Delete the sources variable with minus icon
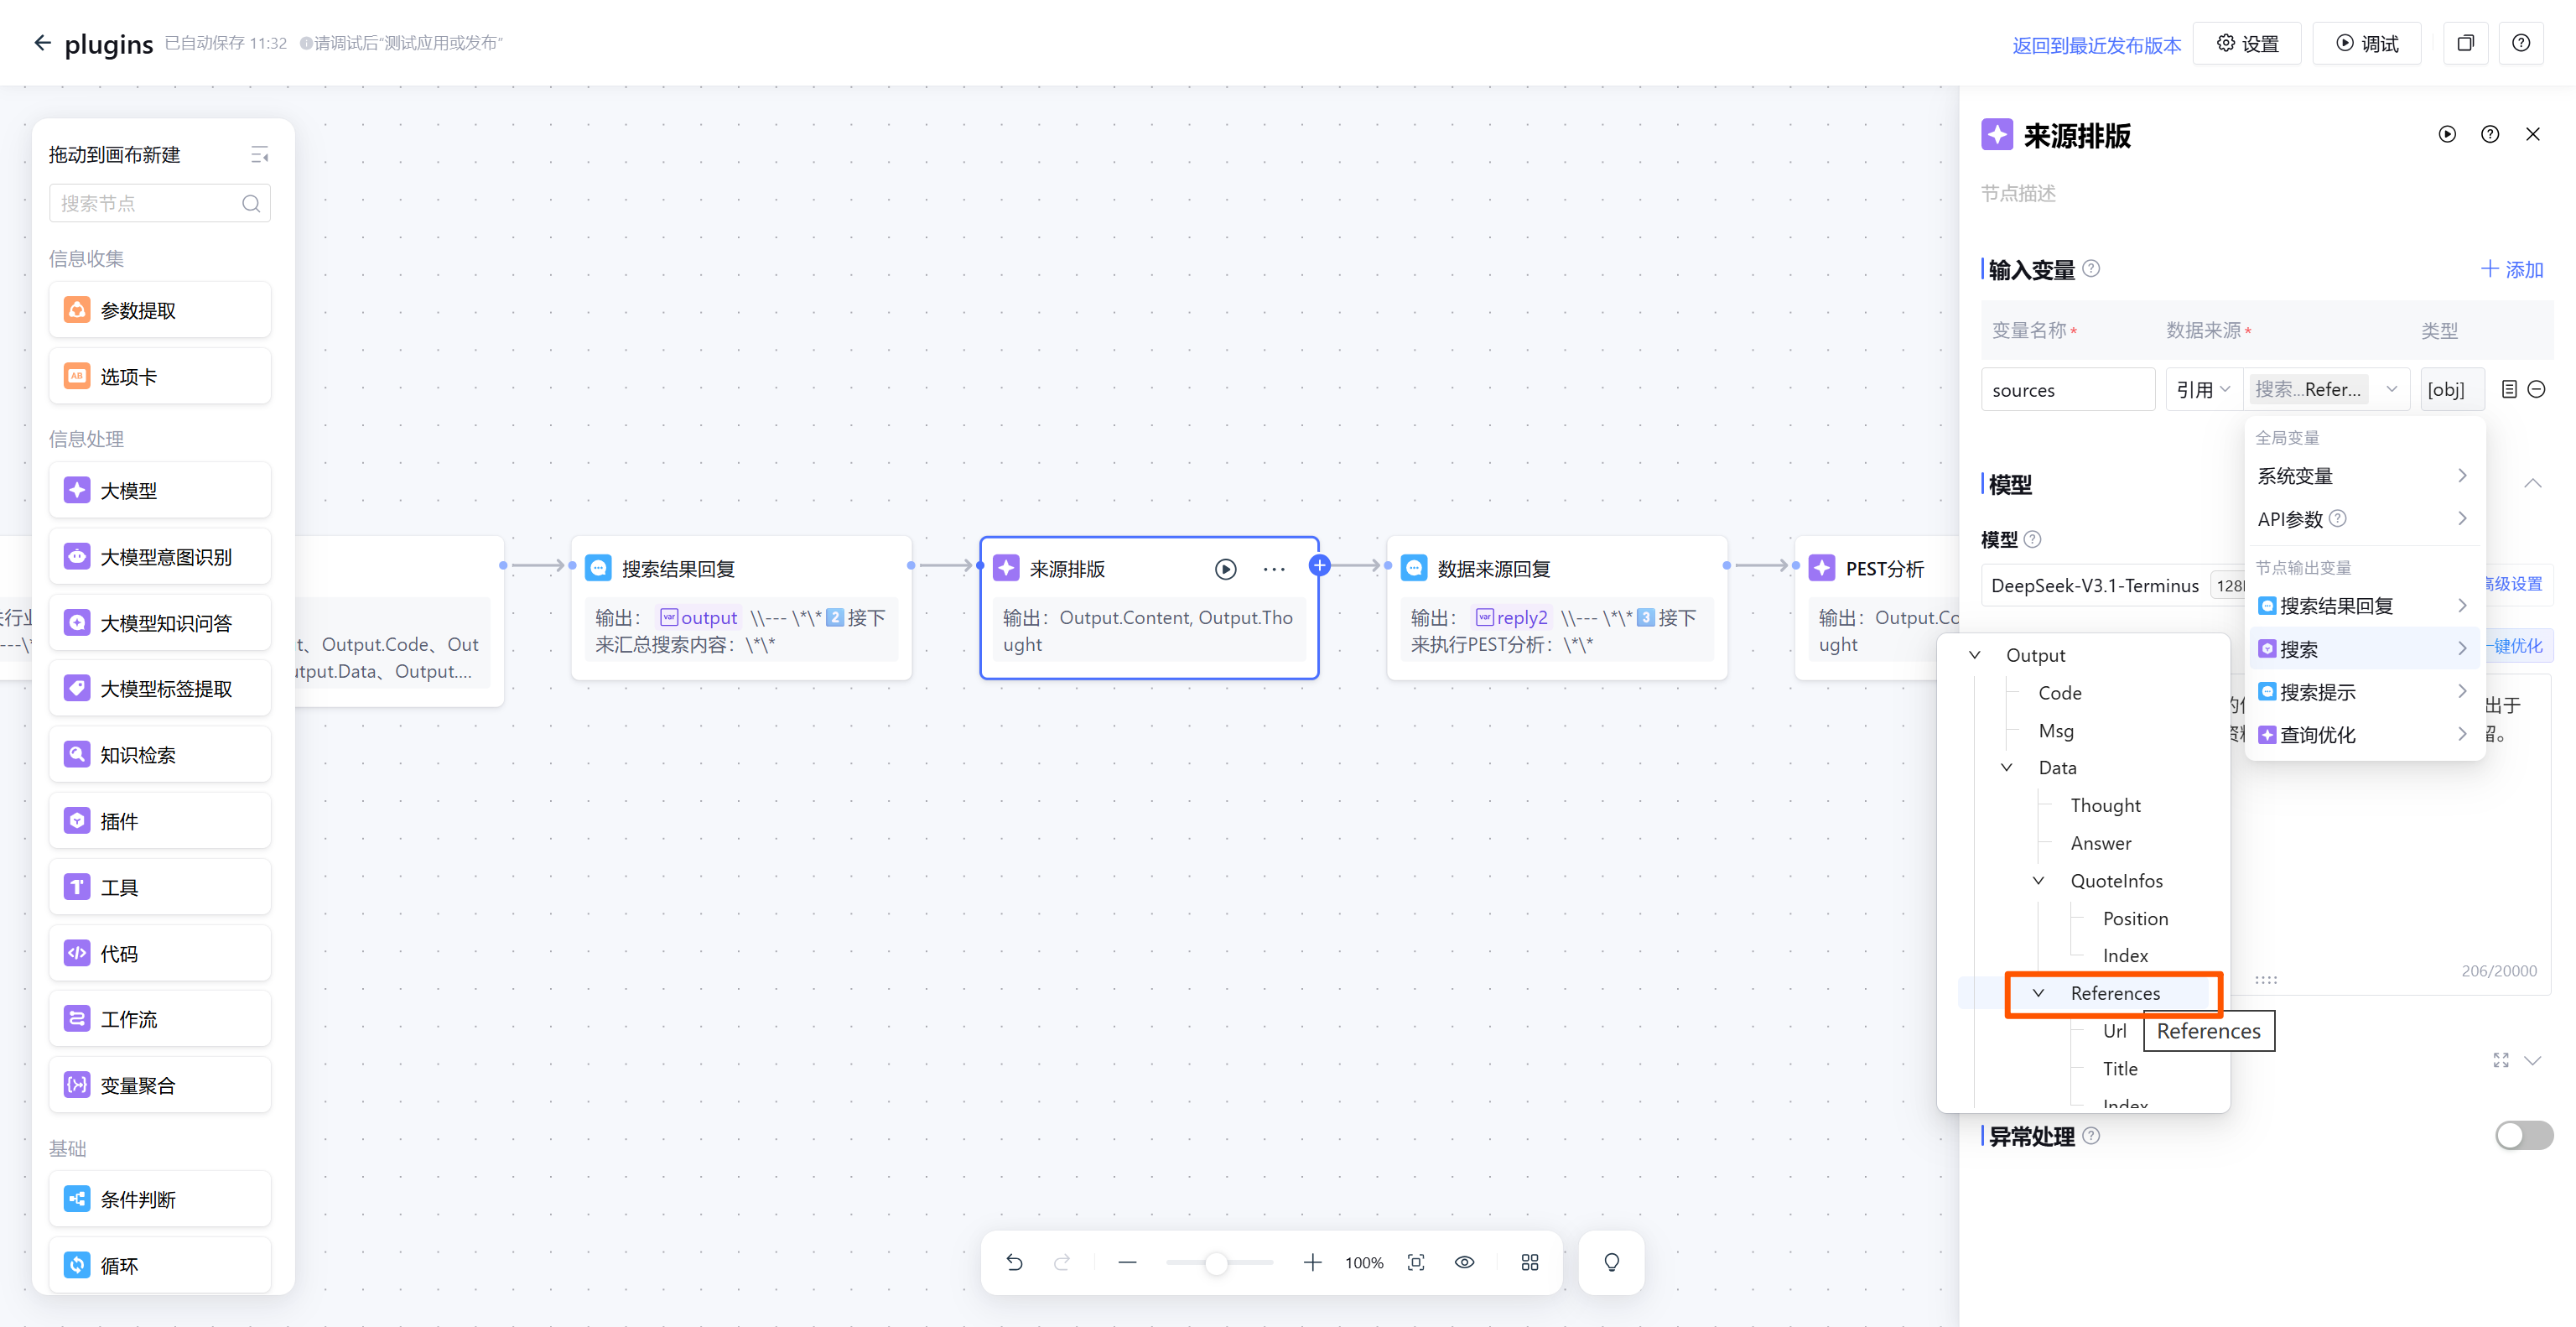Image resolution: width=2576 pixels, height=1327 pixels. (2536, 389)
